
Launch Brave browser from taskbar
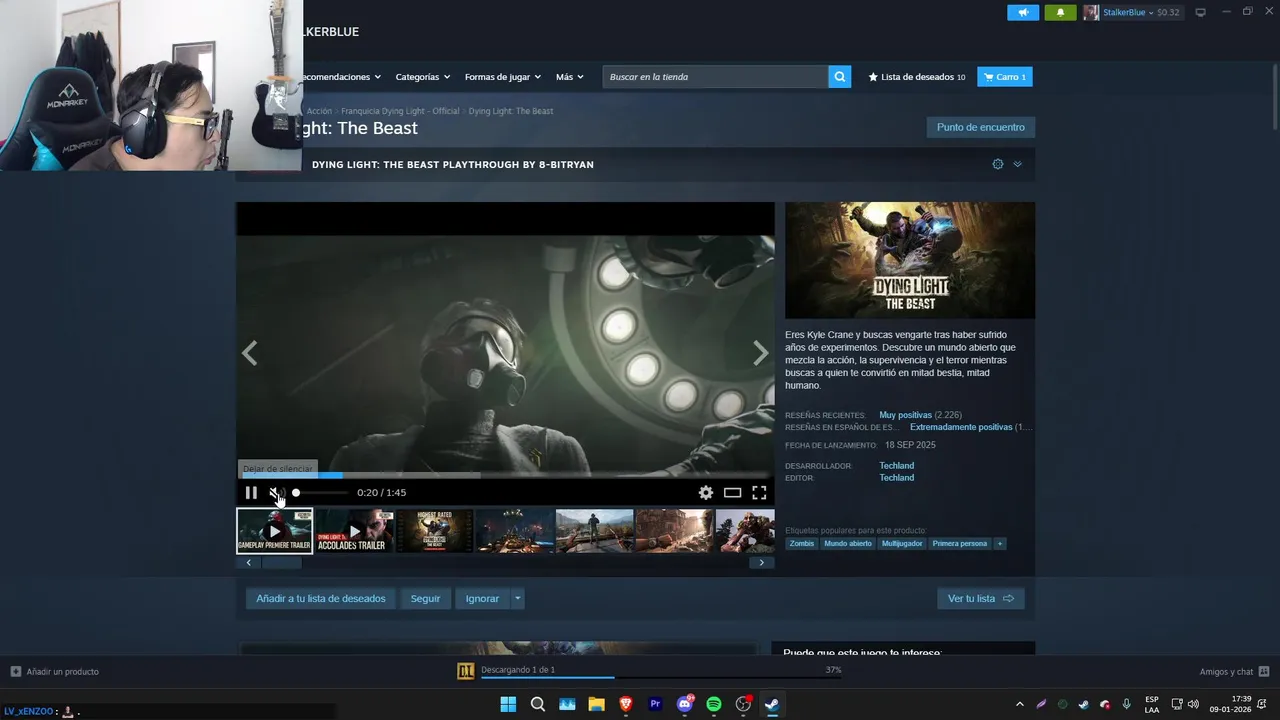[x=626, y=704]
